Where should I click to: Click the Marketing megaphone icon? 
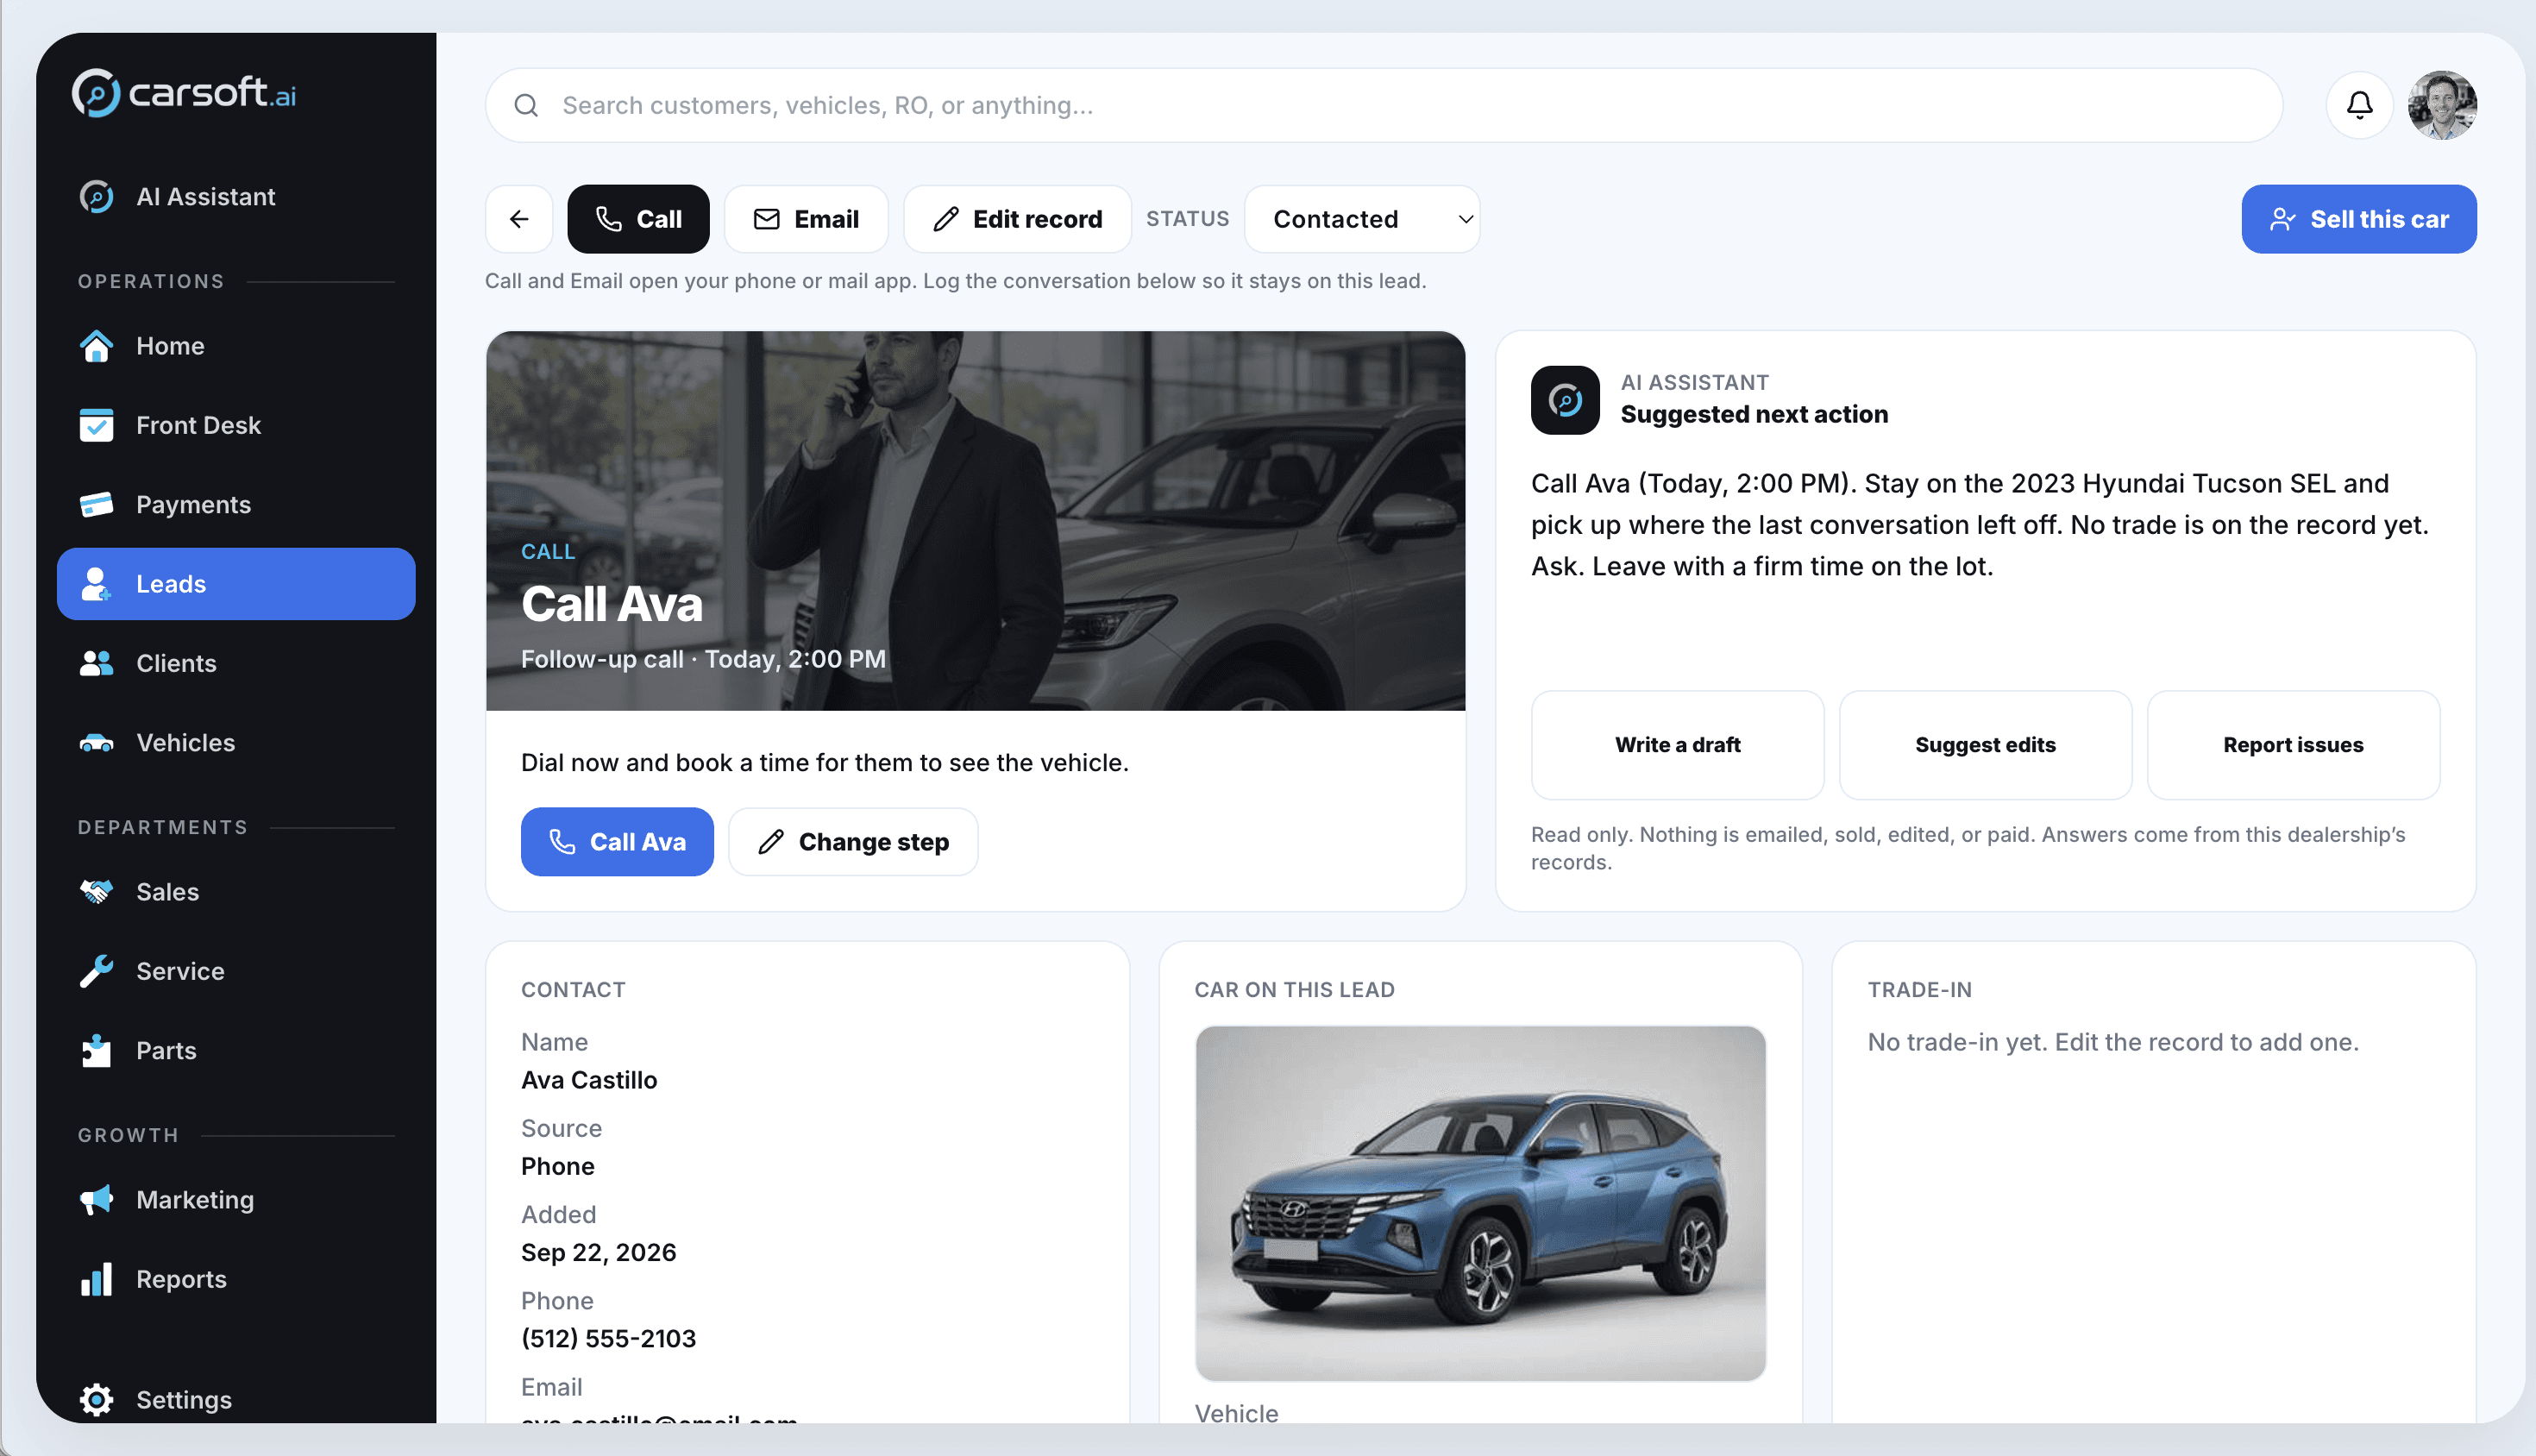pyautogui.click(x=96, y=1200)
